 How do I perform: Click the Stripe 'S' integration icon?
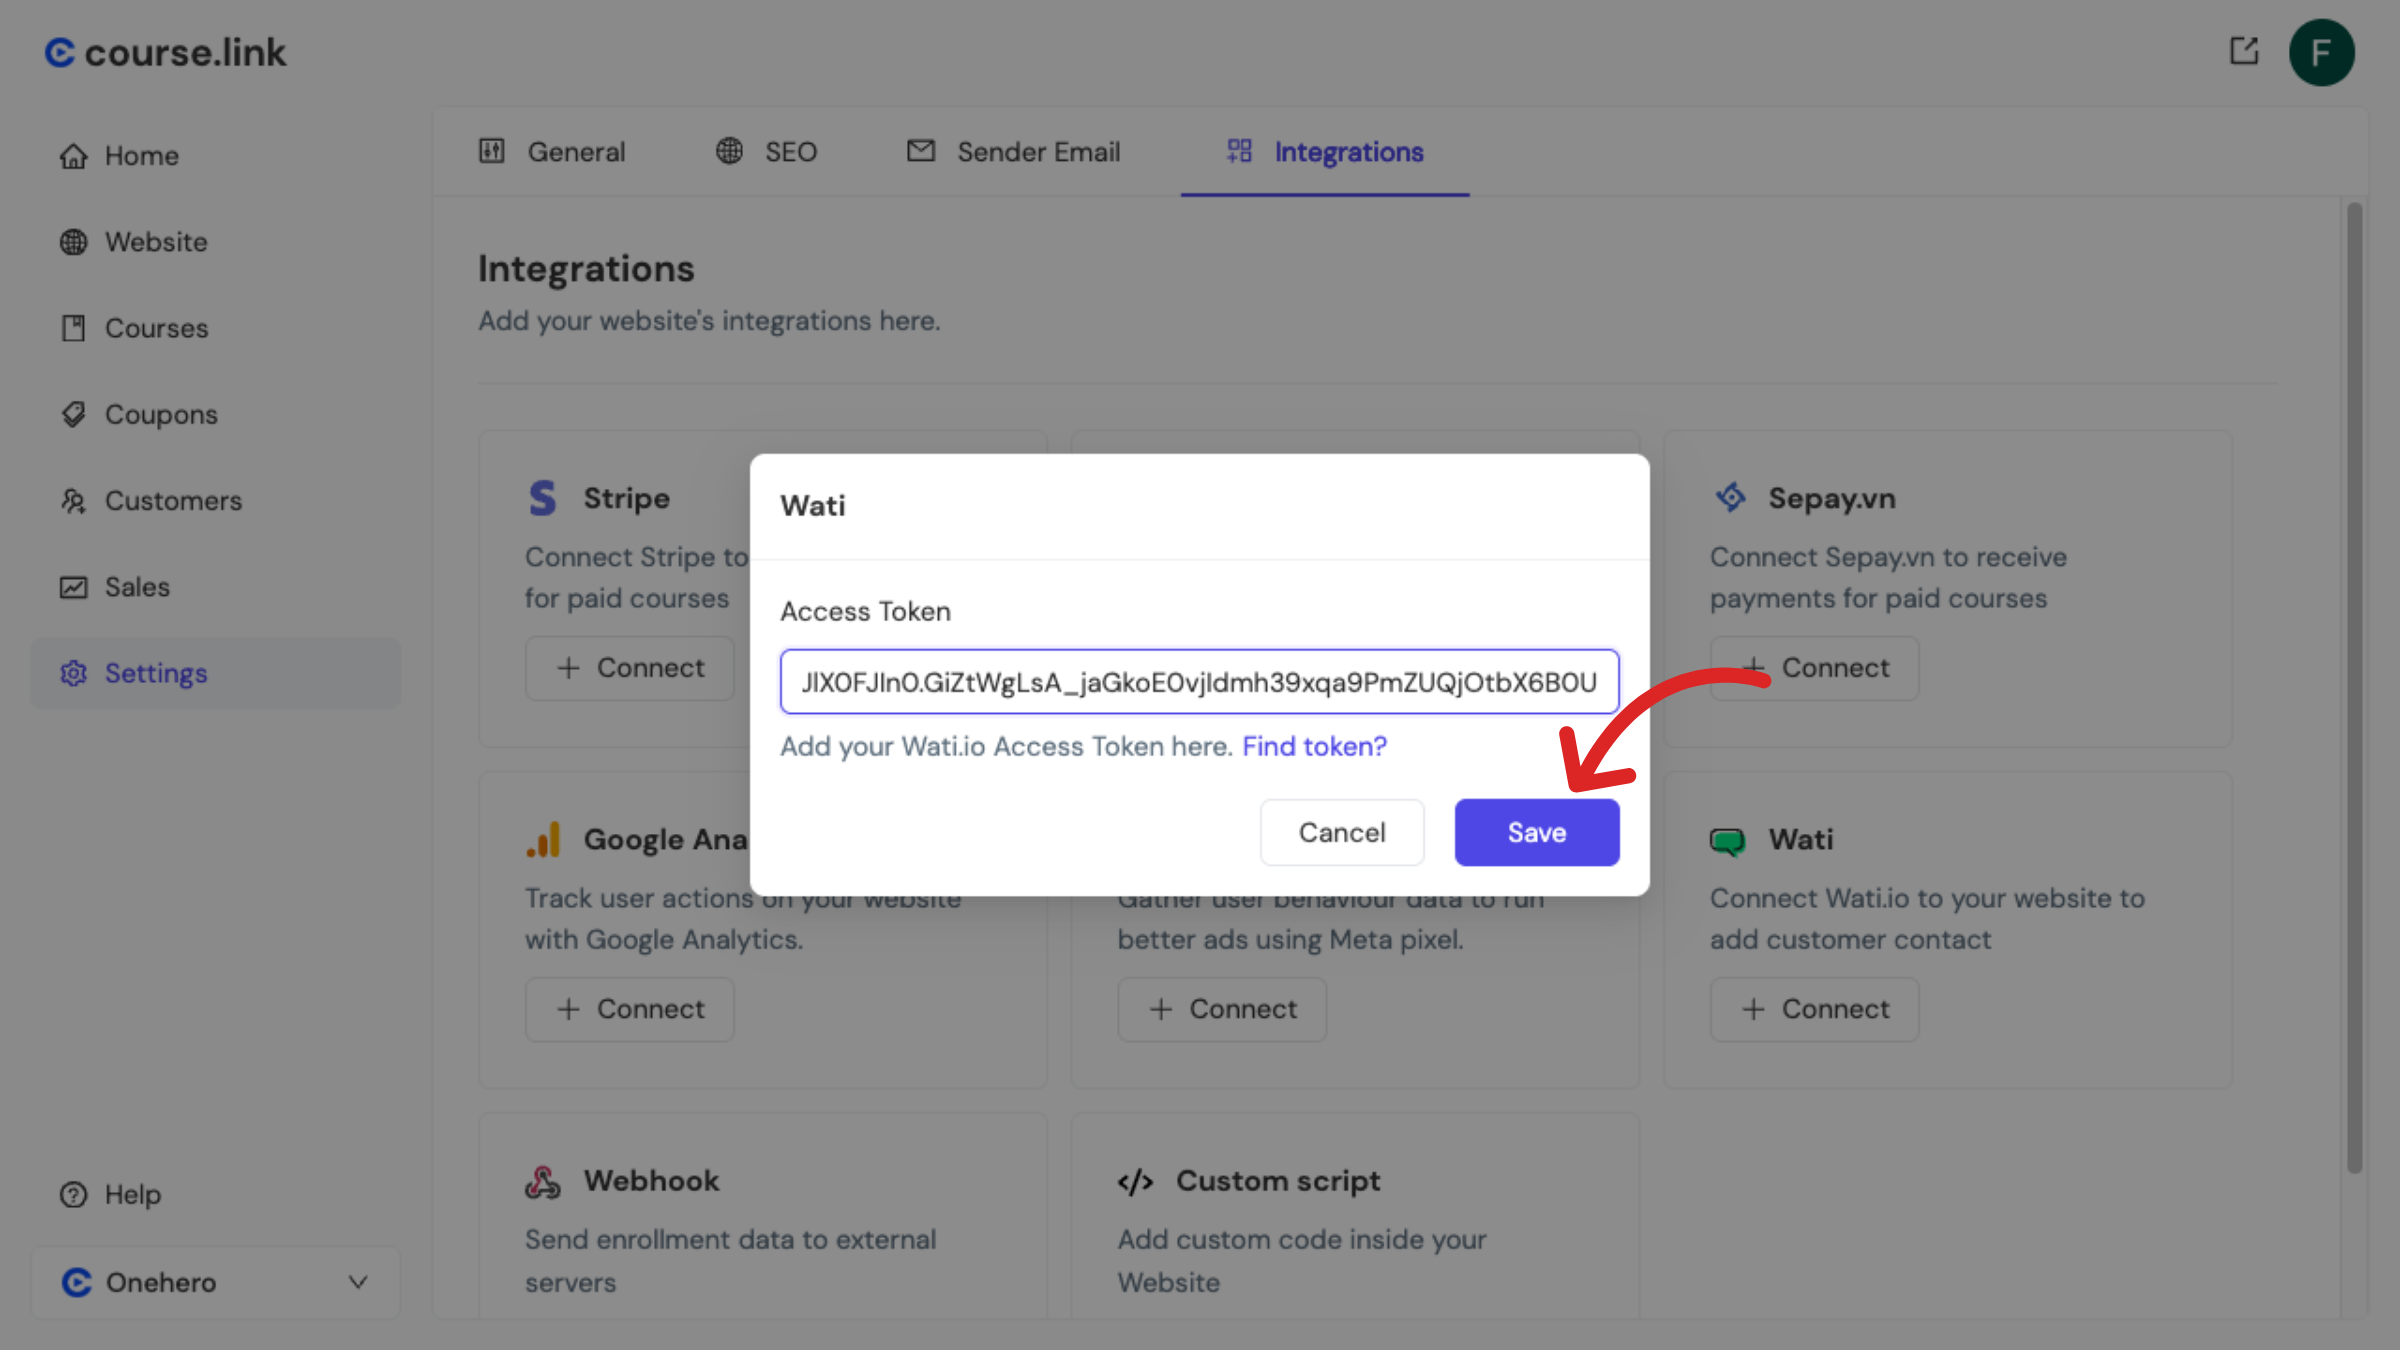[x=542, y=497]
